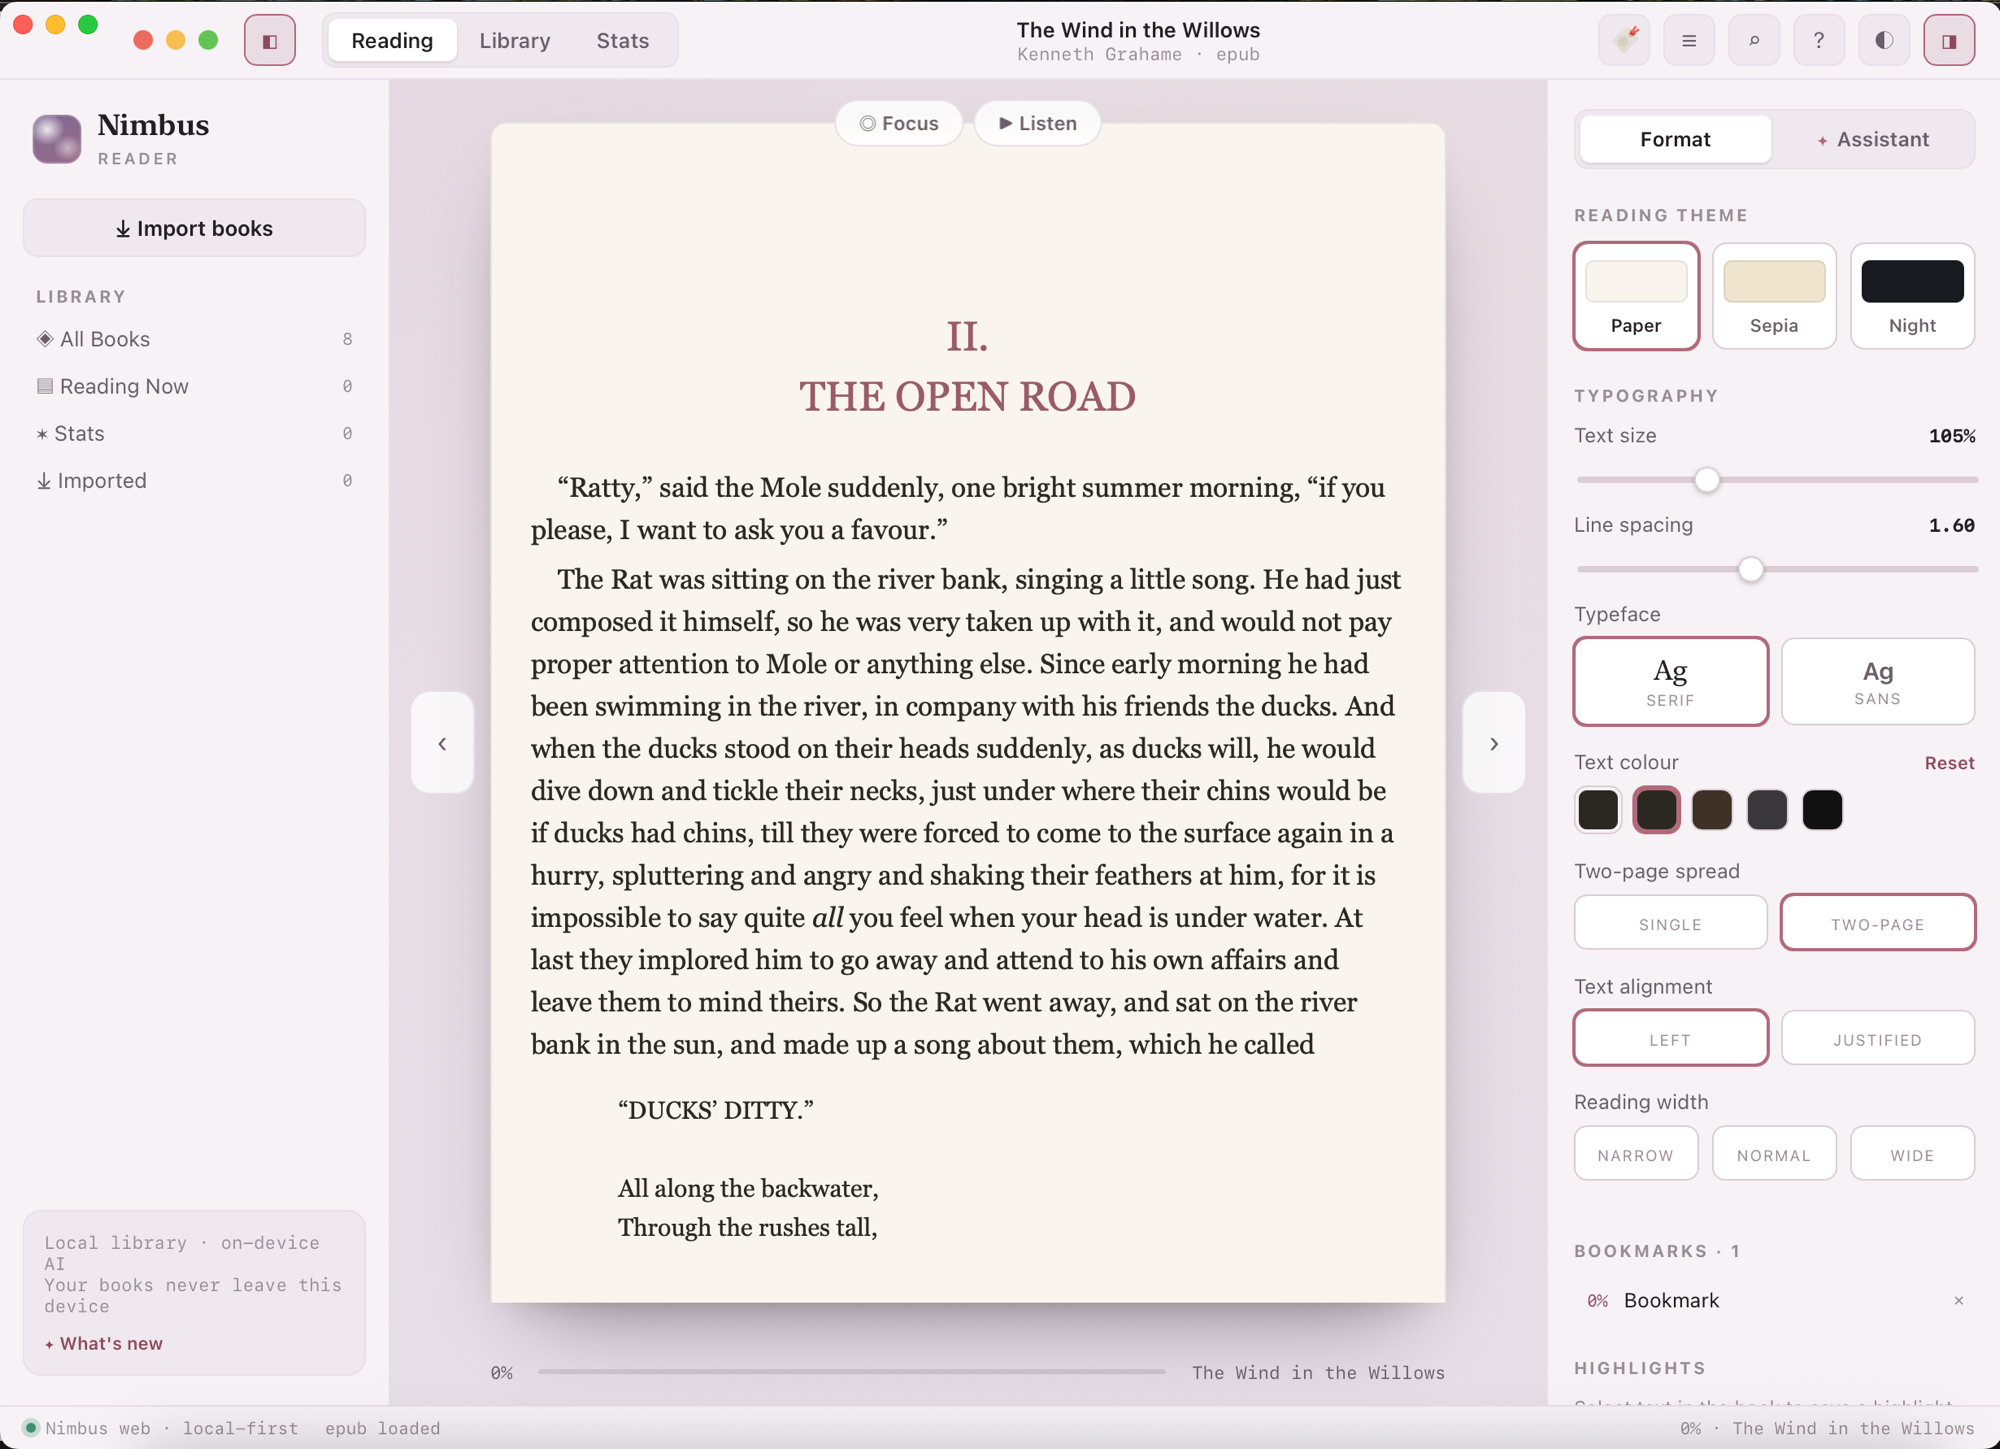Set Single page spread

coord(1670,923)
